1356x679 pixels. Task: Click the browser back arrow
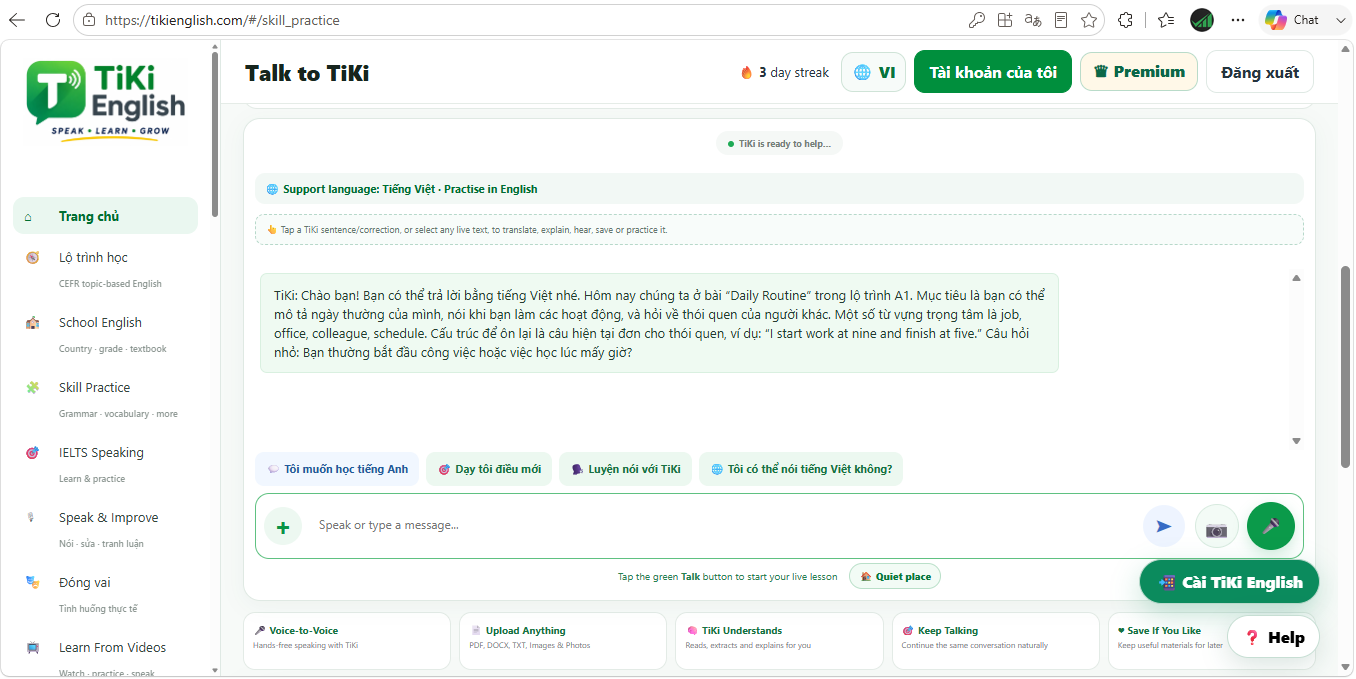(x=17, y=20)
